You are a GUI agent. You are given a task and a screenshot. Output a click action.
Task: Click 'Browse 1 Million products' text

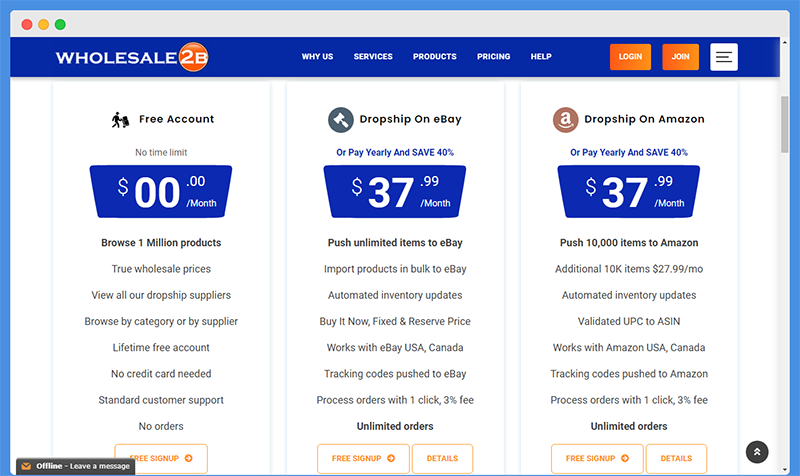pos(161,243)
